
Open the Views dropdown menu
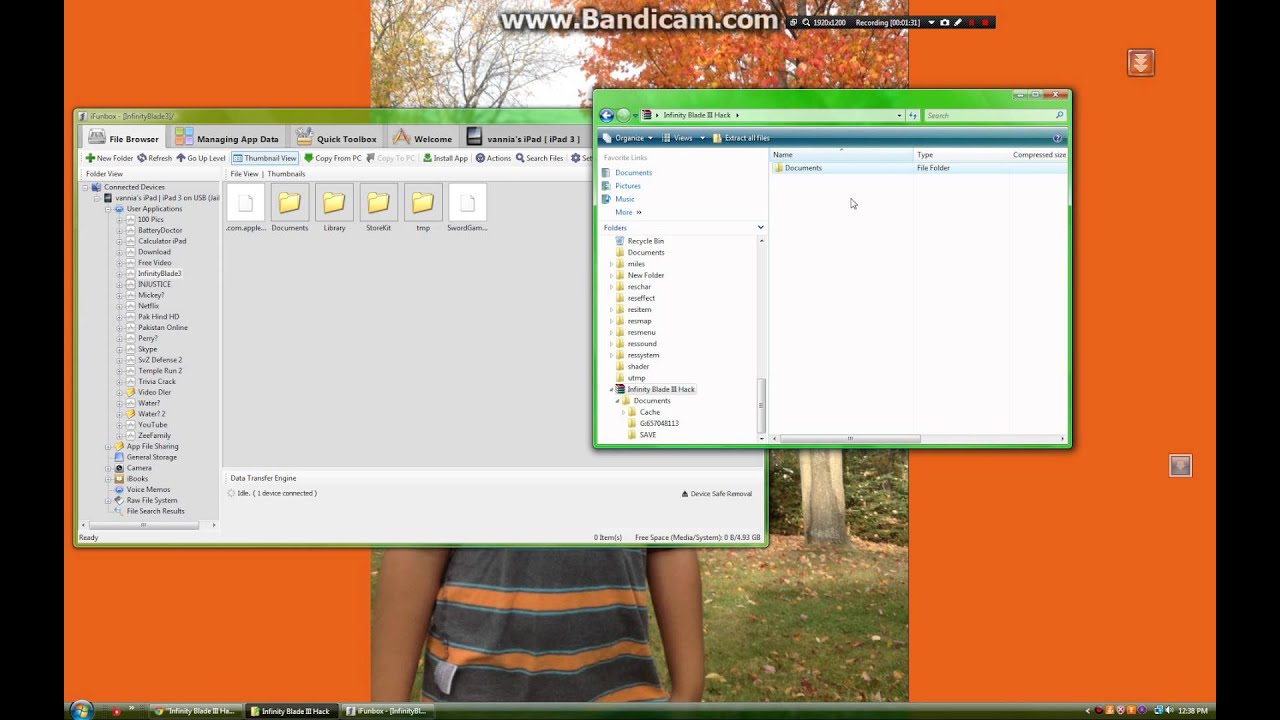coord(683,138)
